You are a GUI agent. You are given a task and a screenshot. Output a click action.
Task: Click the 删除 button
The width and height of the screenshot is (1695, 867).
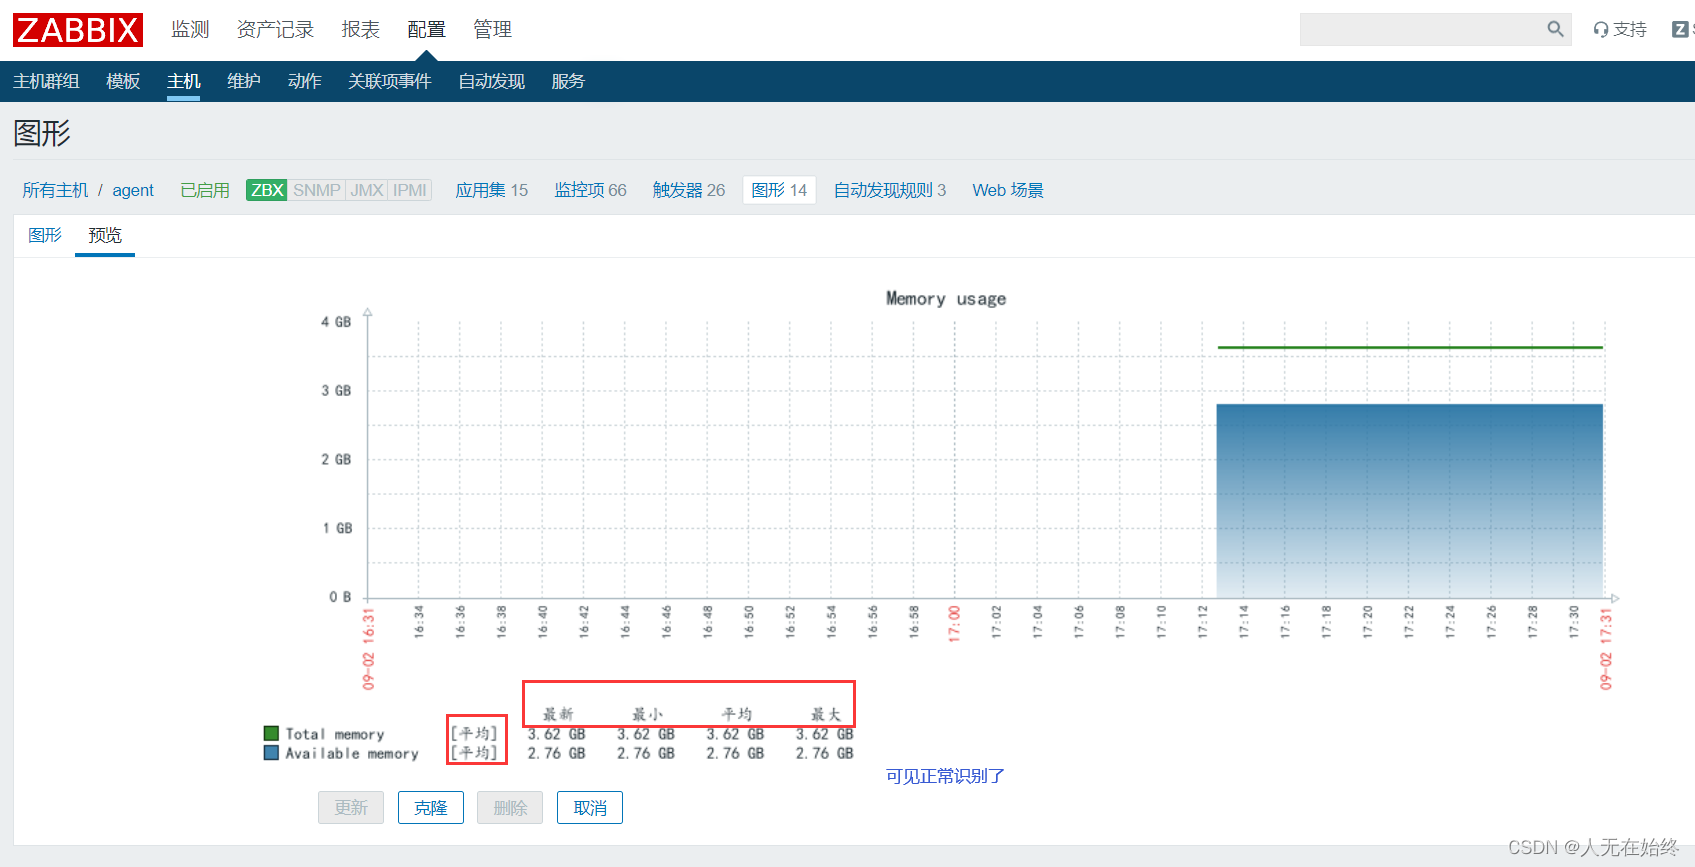(x=510, y=808)
